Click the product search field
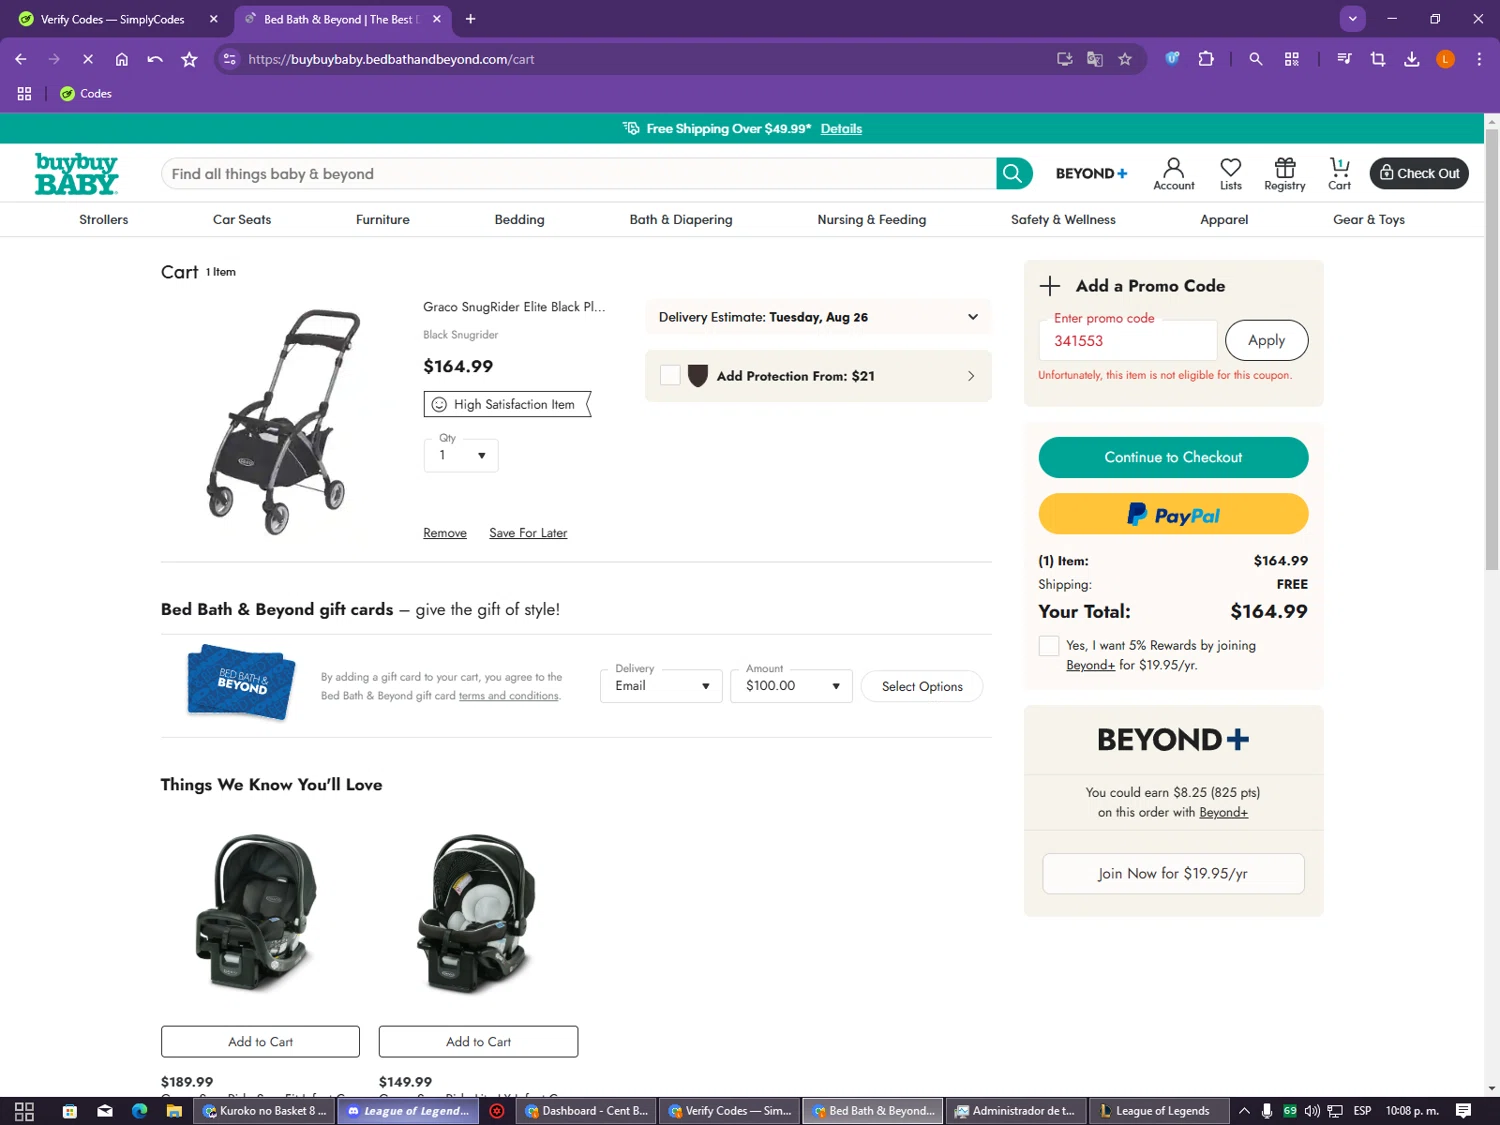 (578, 173)
